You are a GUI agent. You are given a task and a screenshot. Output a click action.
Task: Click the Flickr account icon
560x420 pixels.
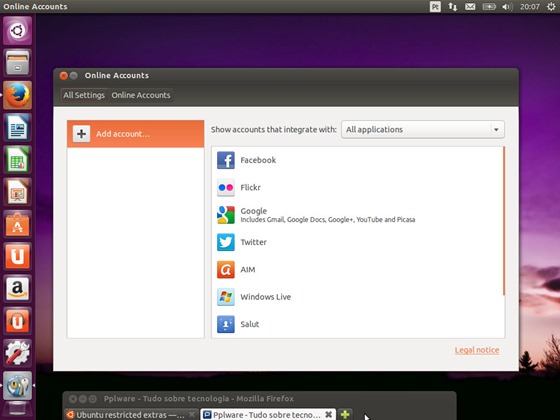tap(226, 188)
